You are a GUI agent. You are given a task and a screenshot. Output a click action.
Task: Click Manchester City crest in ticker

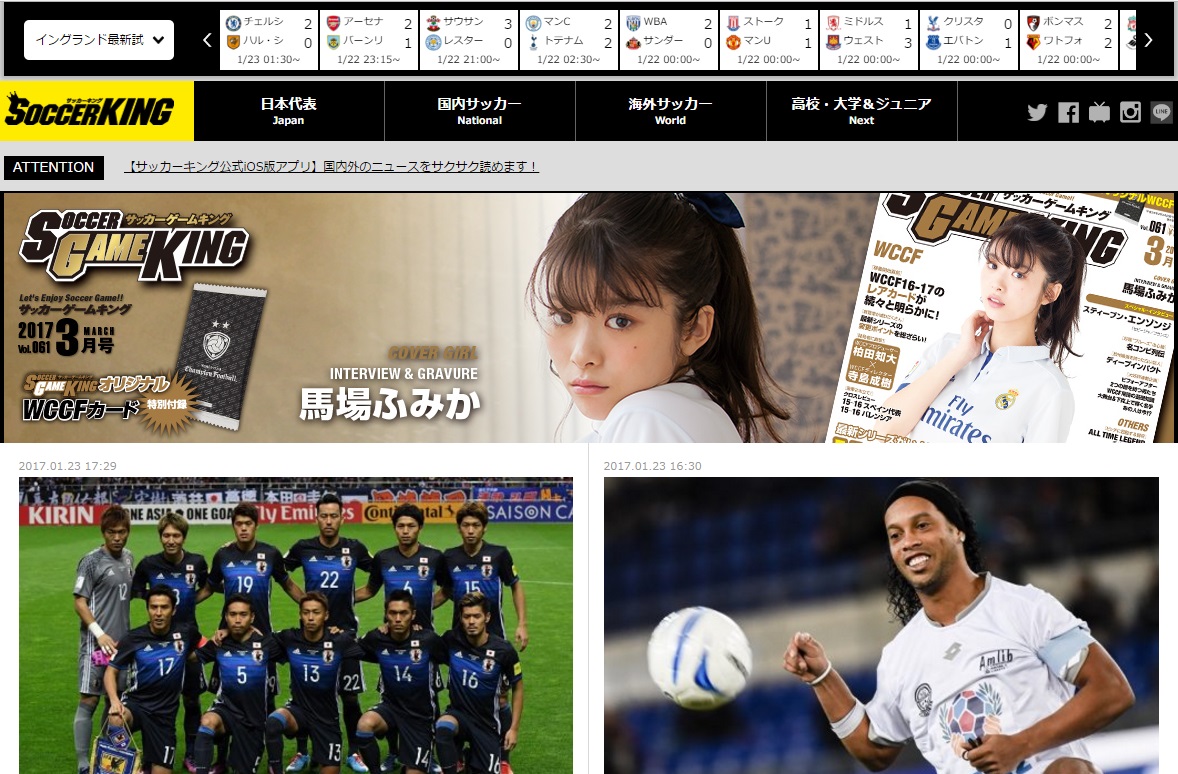pyautogui.click(x=533, y=23)
